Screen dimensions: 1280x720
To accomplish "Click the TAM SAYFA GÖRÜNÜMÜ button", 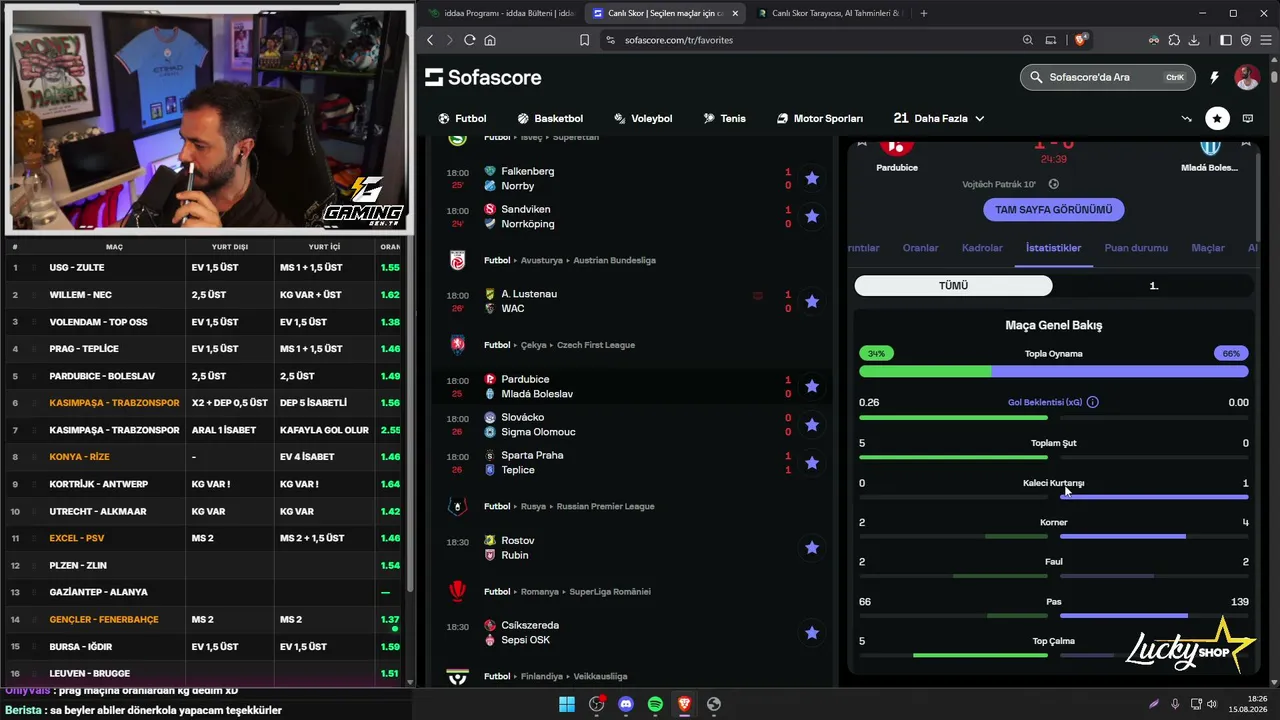I will pos(1053,210).
